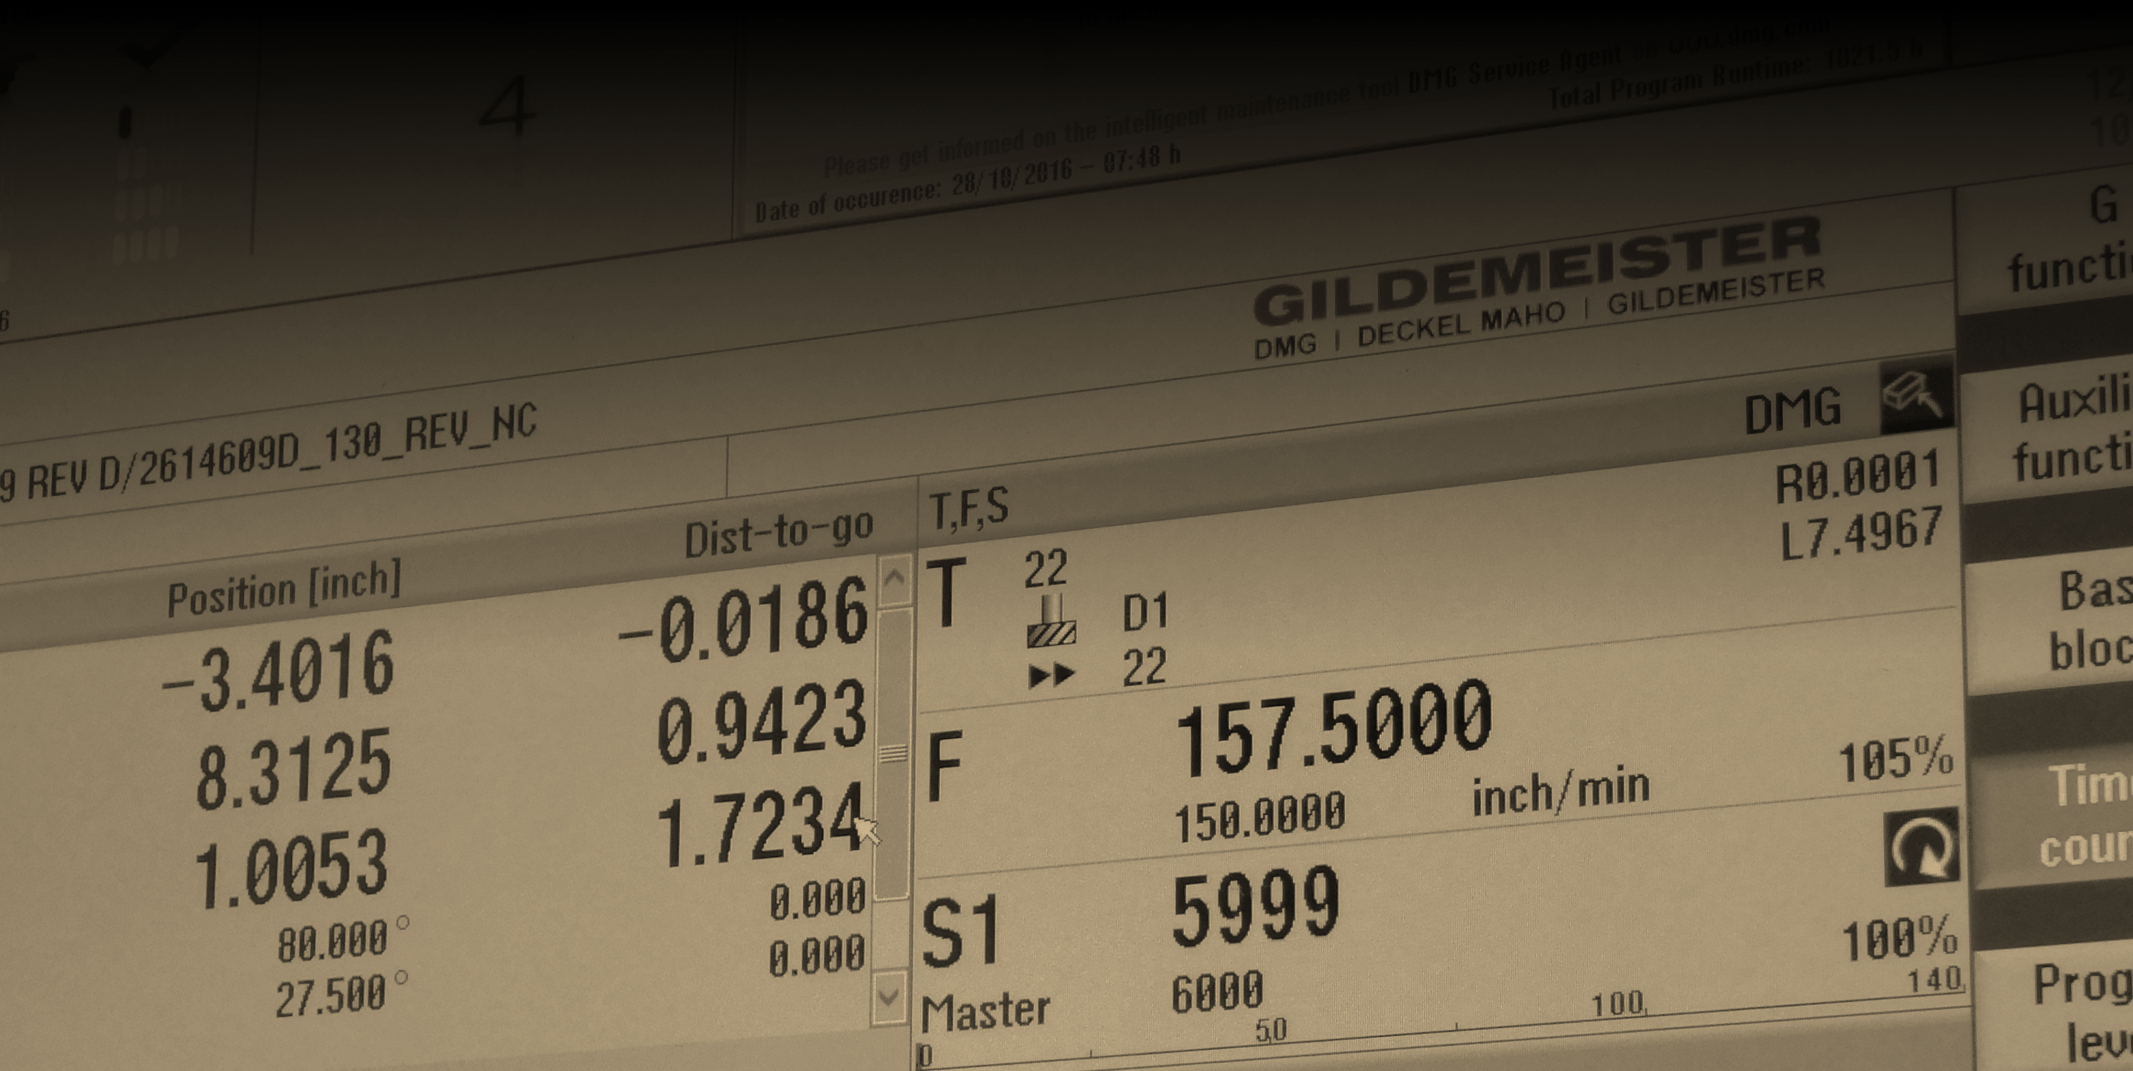Click the actual spindle speed 5999
Image resolution: width=2133 pixels, height=1071 pixels.
pos(1255,908)
